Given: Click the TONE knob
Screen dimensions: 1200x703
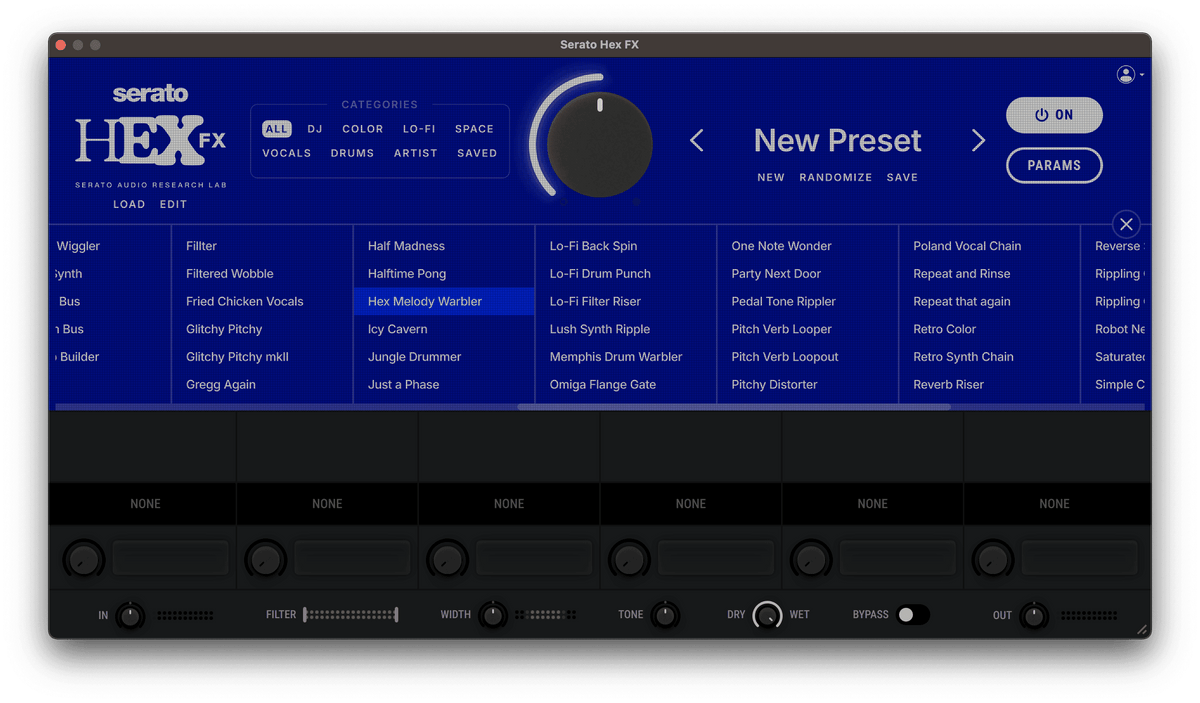Looking at the screenshot, I should (x=665, y=615).
